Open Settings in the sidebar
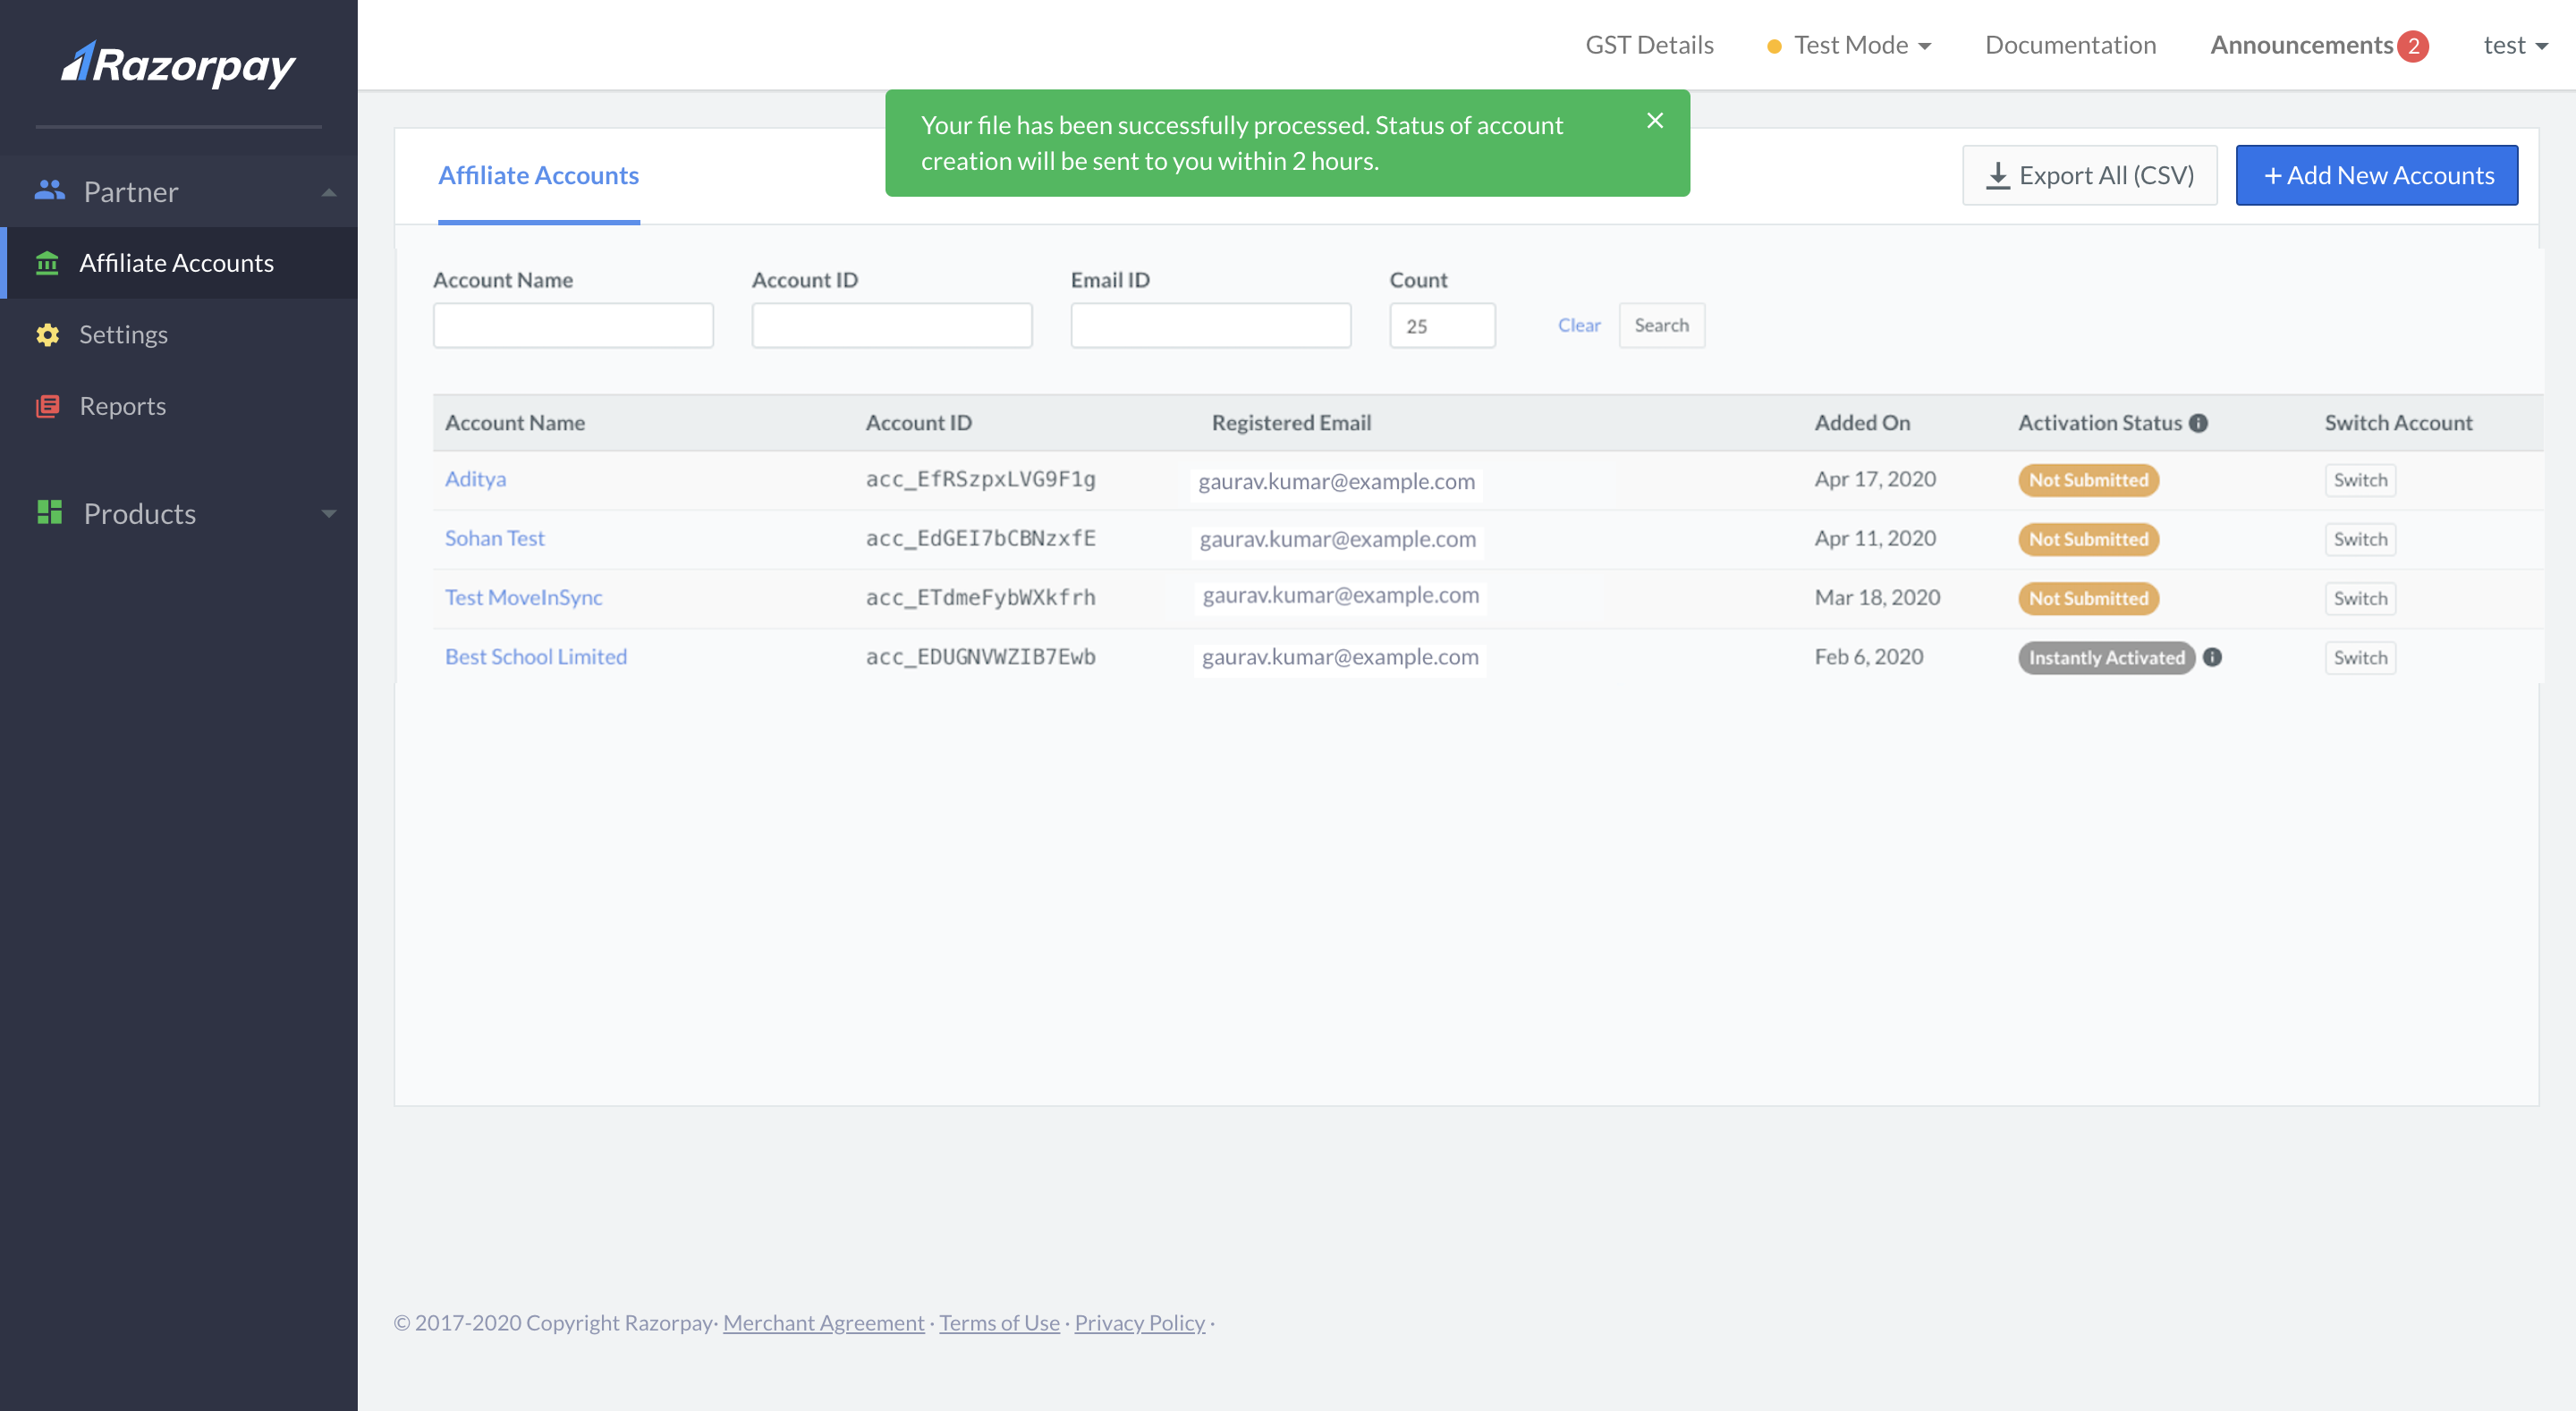 [x=179, y=334]
